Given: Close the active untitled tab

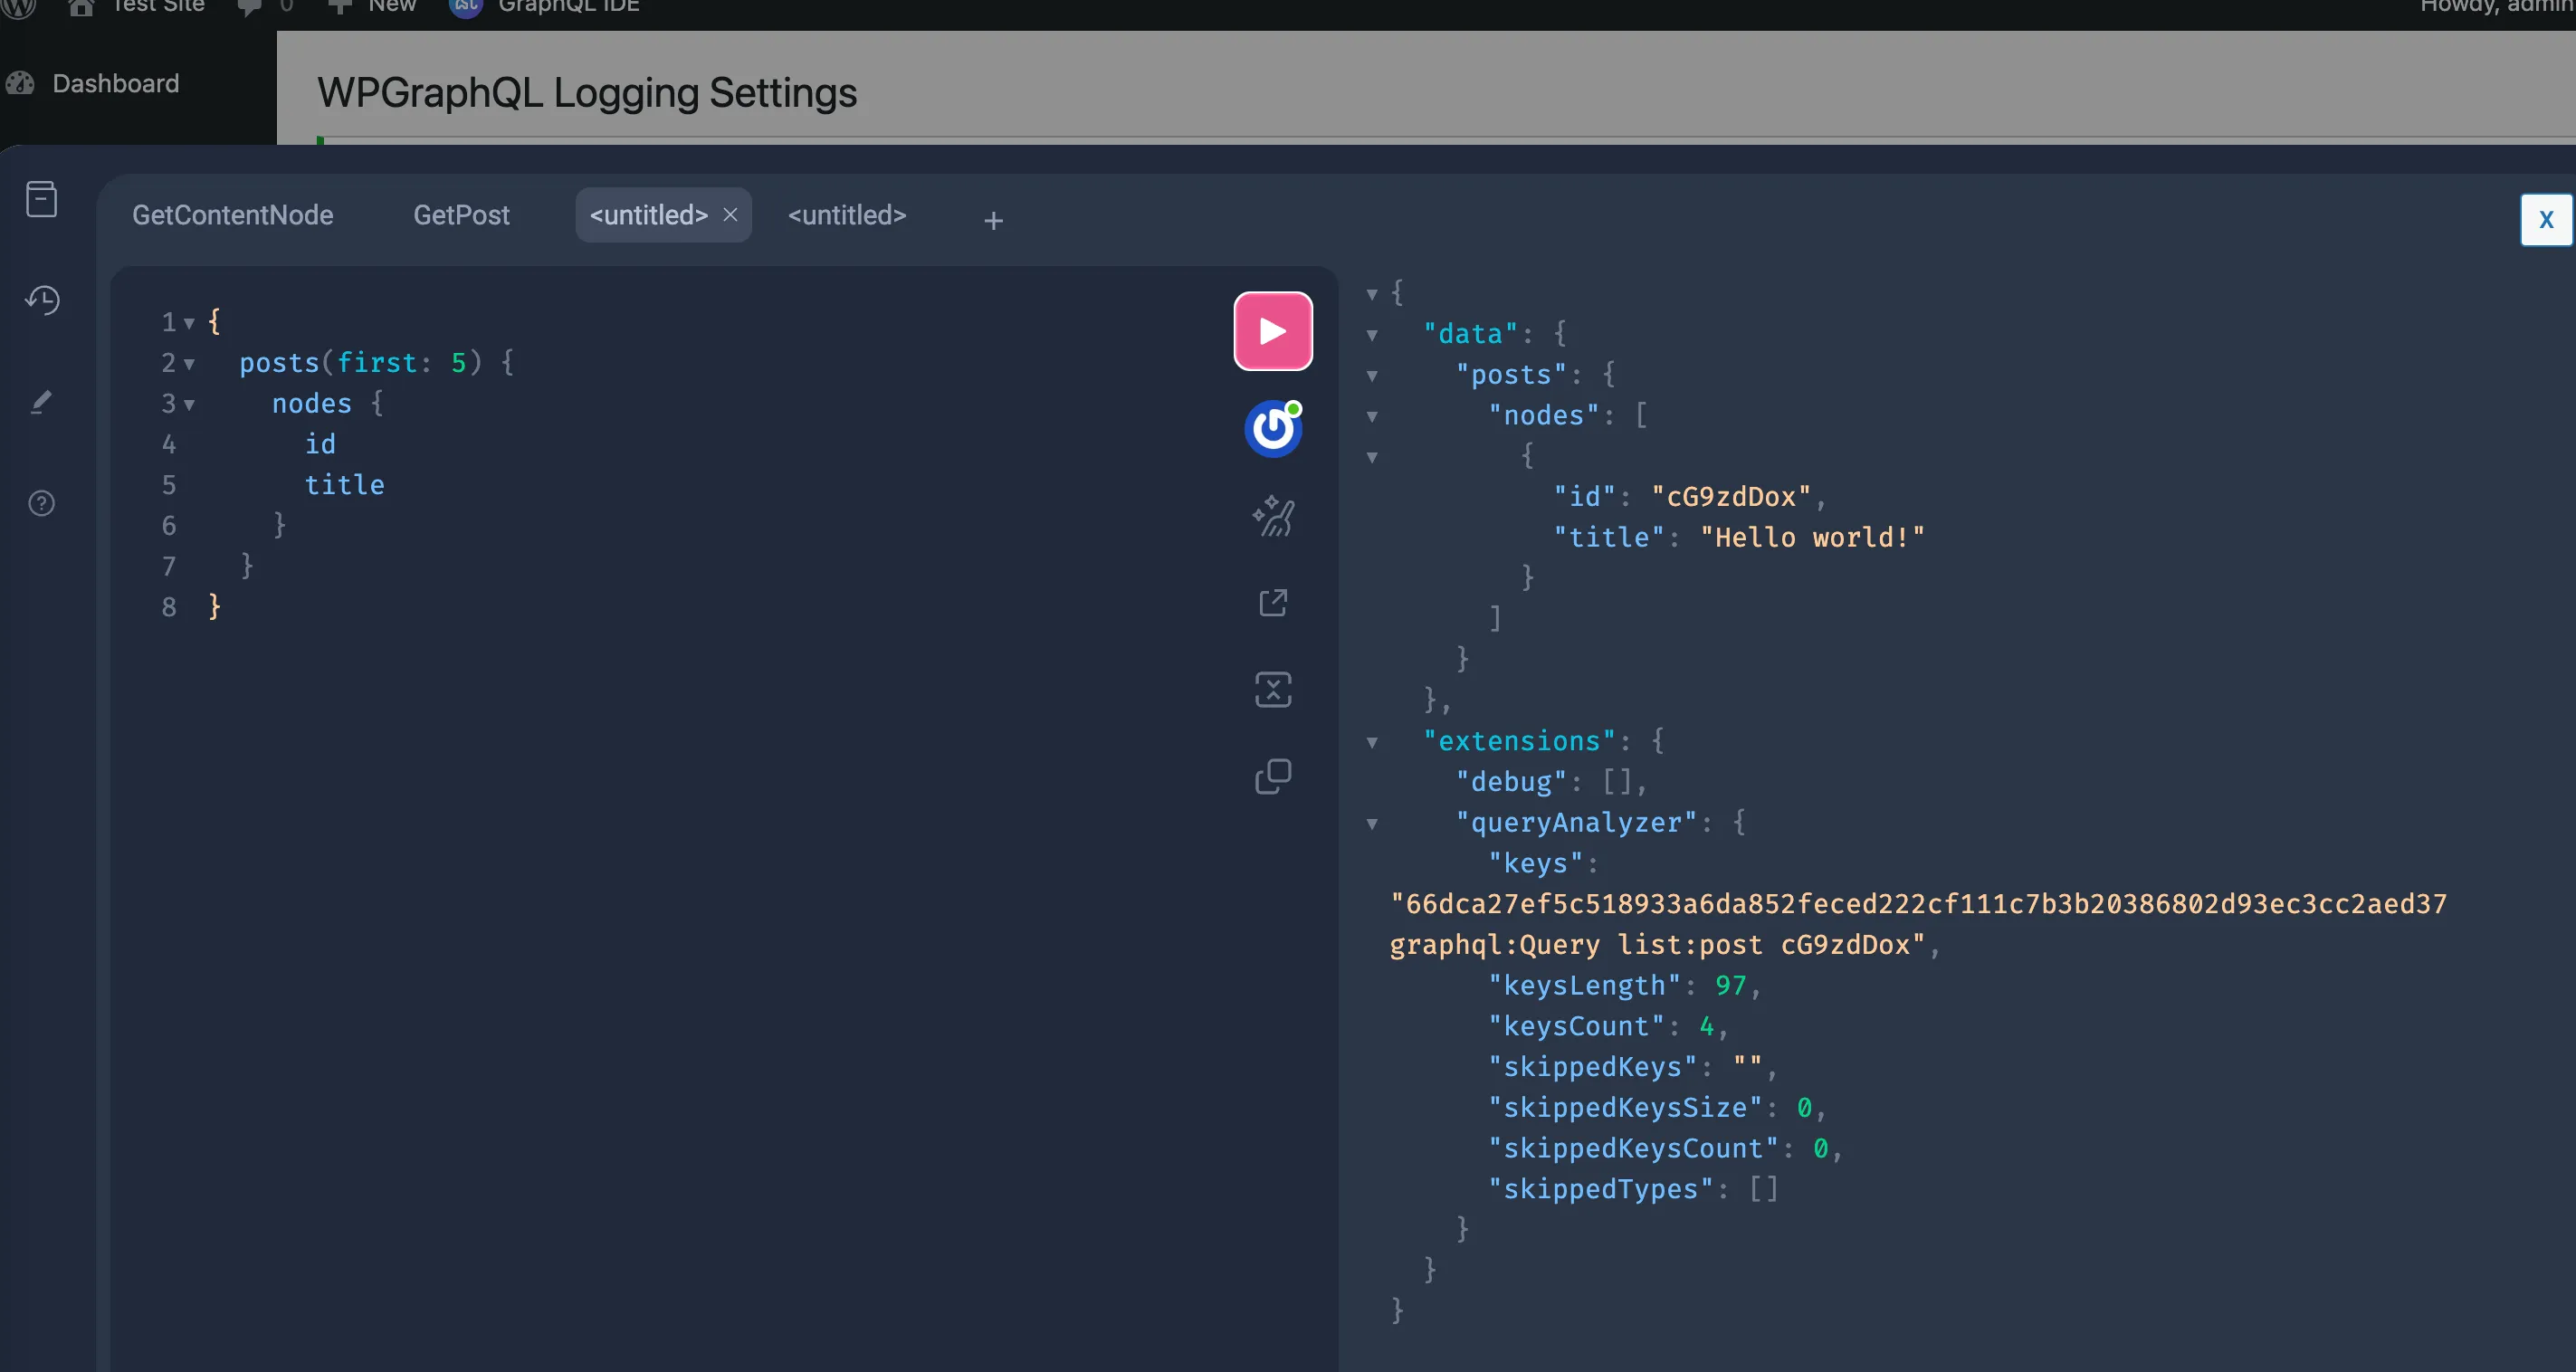Looking at the screenshot, I should tap(730, 215).
